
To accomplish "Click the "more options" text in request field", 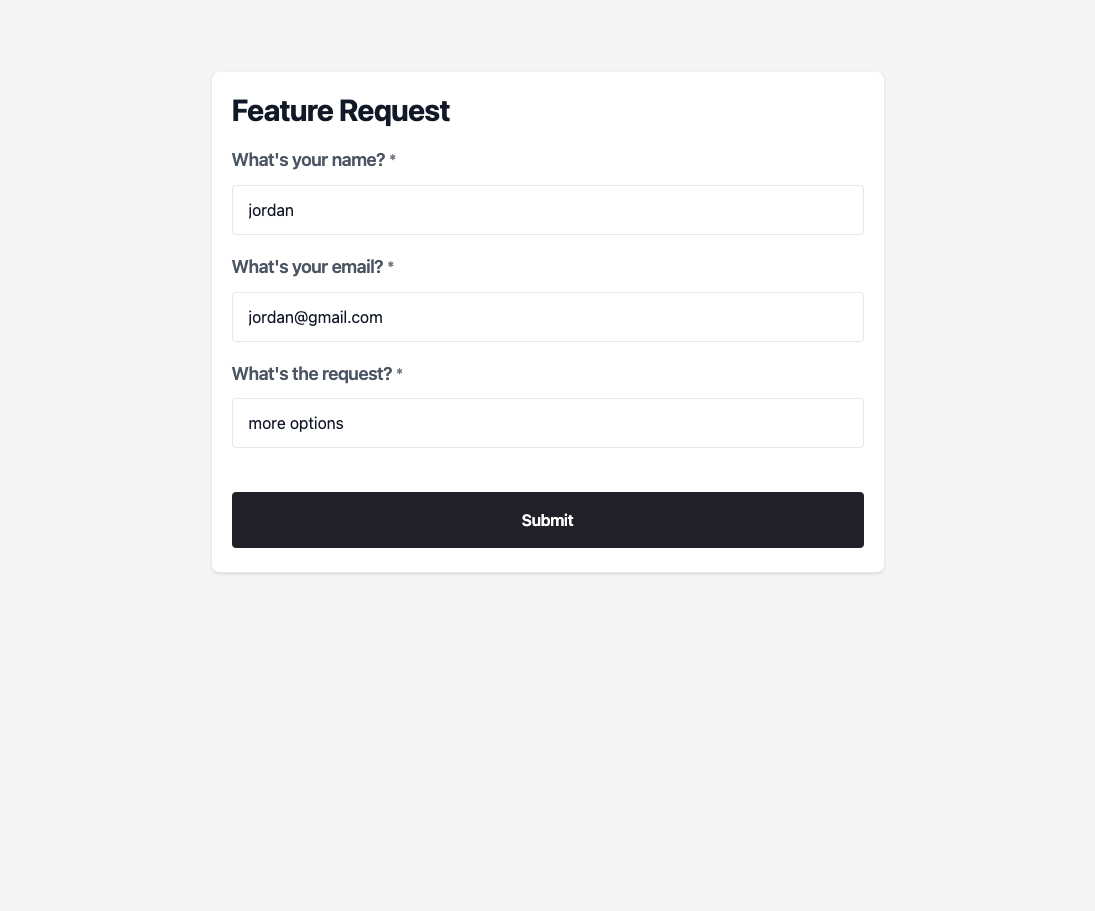I will (296, 423).
